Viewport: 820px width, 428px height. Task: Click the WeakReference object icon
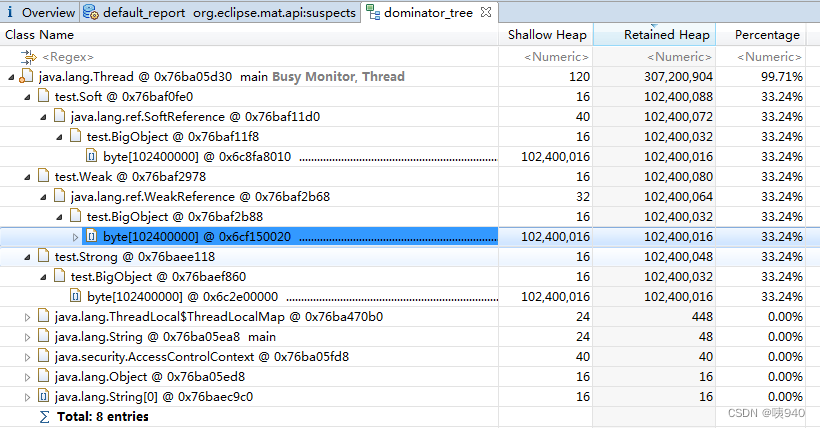[x=60, y=196]
